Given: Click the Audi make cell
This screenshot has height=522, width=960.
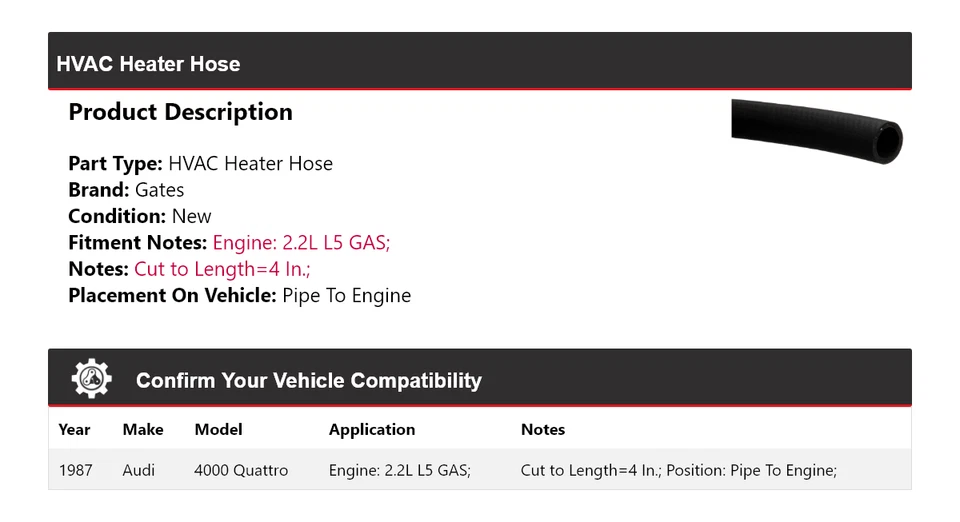Looking at the screenshot, I should click(139, 470).
